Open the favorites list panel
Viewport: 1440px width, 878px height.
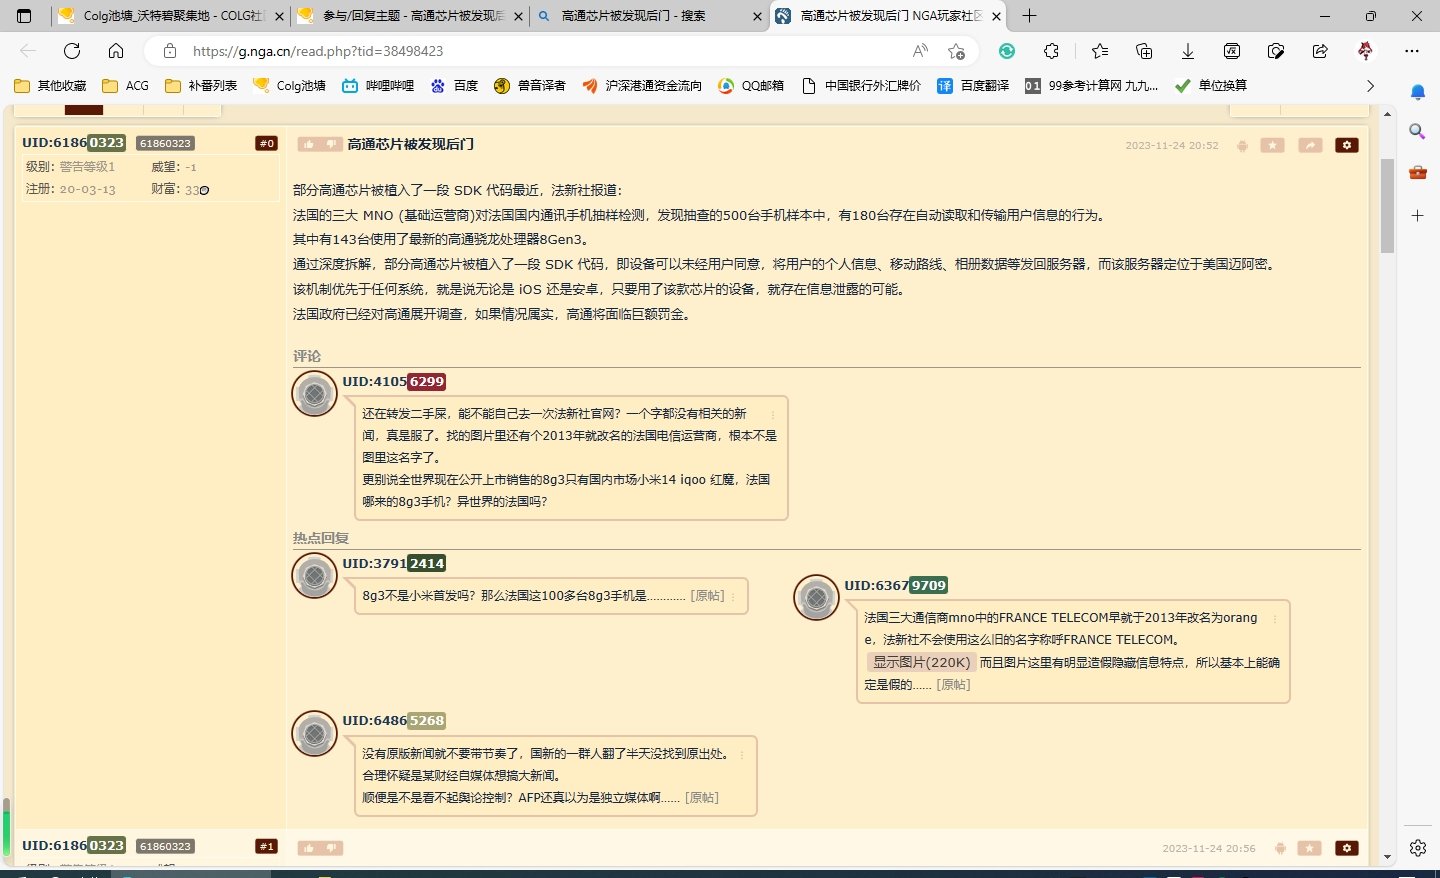pyautogui.click(x=1100, y=51)
